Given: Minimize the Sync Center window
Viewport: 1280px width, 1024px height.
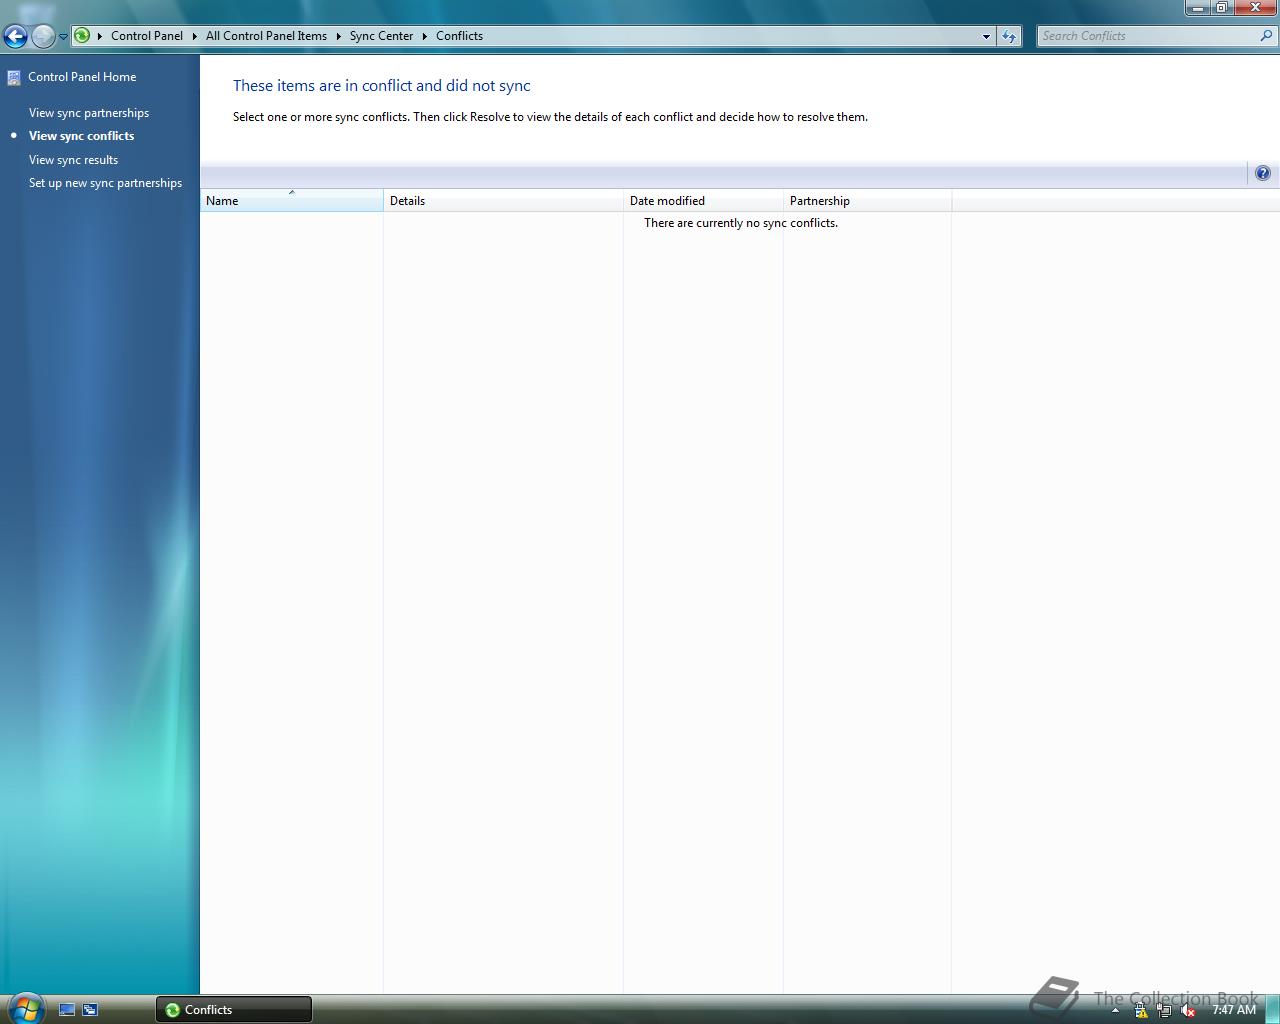Looking at the screenshot, I should [x=1198, y=7].
